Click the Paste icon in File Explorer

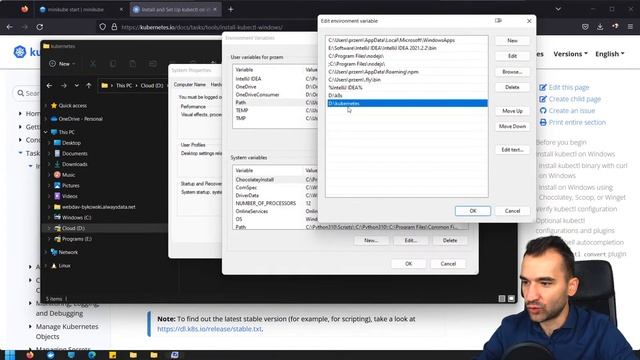click(x=133, y=64)
